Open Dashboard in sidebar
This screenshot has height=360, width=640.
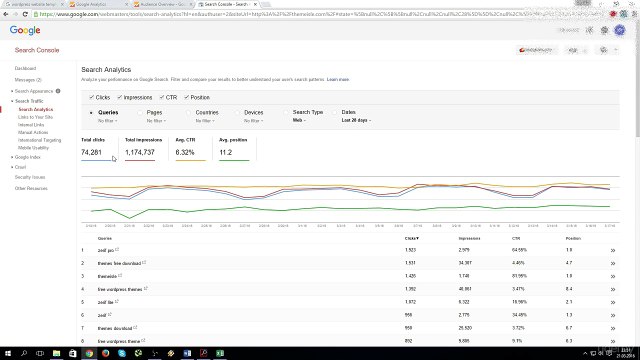coord(25,69)
